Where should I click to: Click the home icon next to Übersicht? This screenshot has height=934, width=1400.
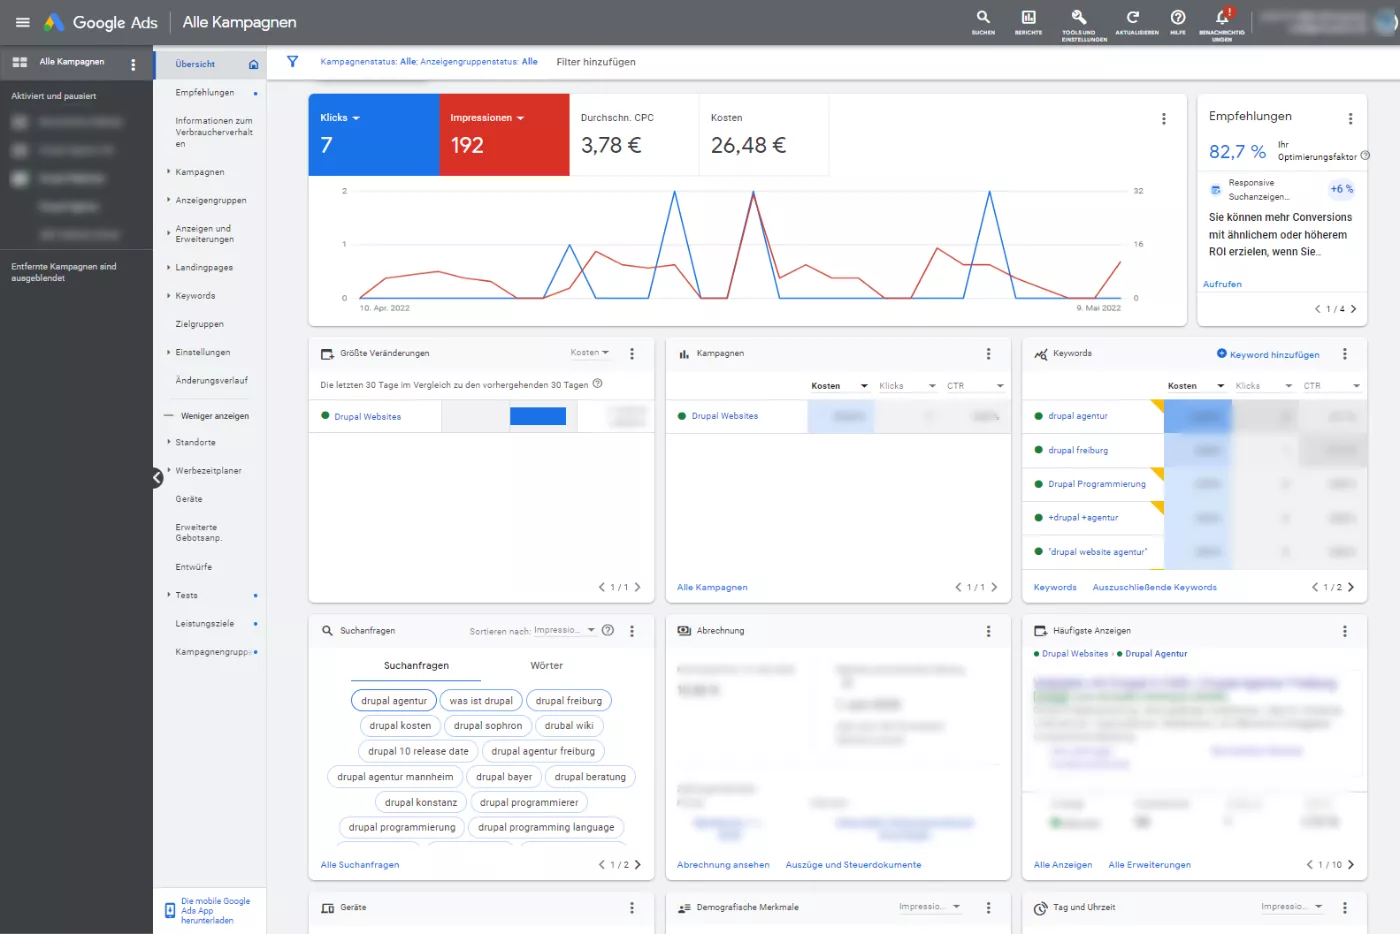253,64
